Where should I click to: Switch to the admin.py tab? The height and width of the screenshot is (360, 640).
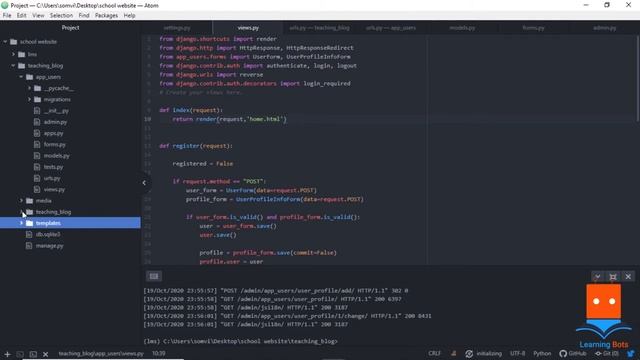(x=604, y=28)
